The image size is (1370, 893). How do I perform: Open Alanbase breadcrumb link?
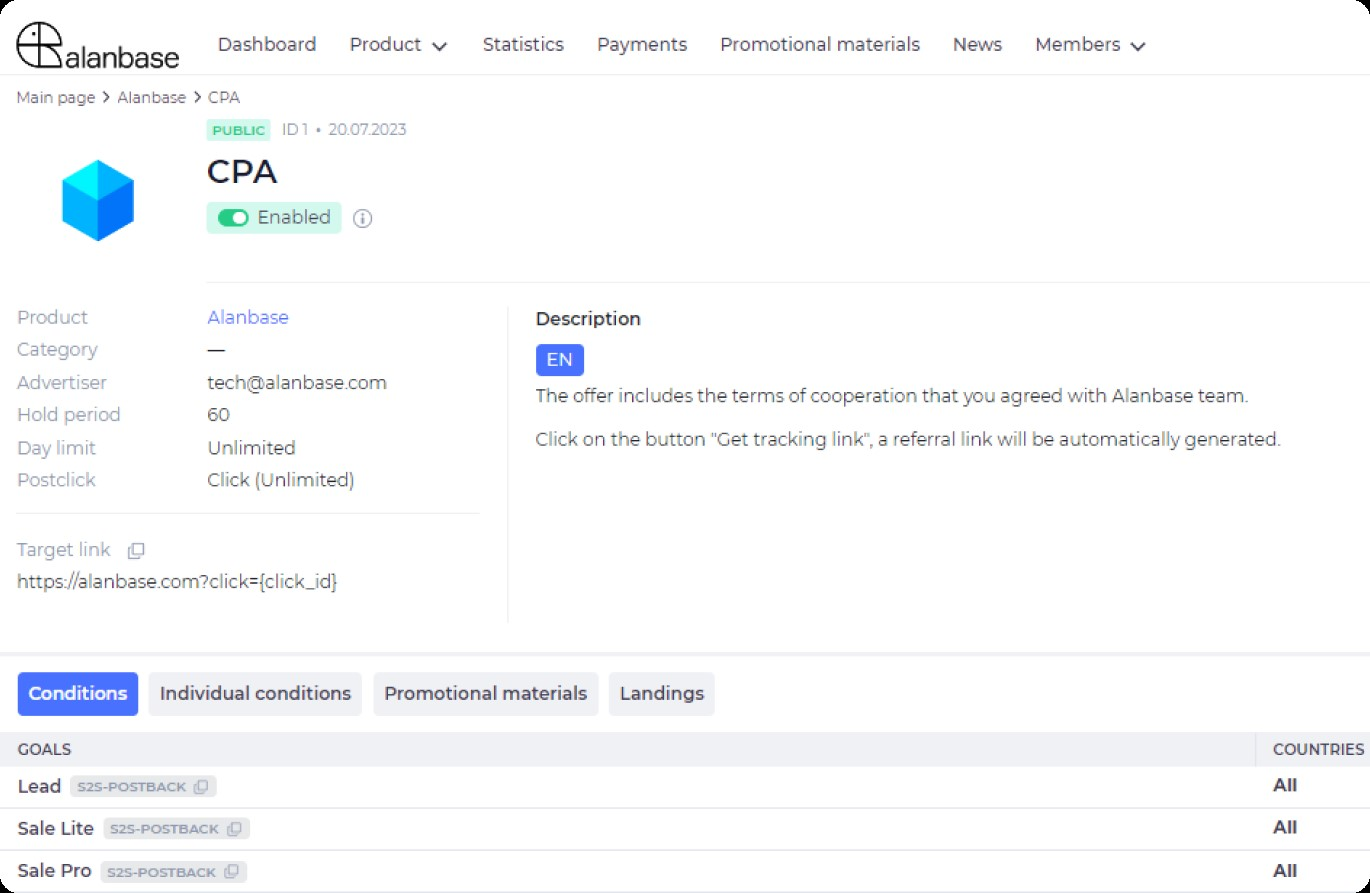coord(152,98)
